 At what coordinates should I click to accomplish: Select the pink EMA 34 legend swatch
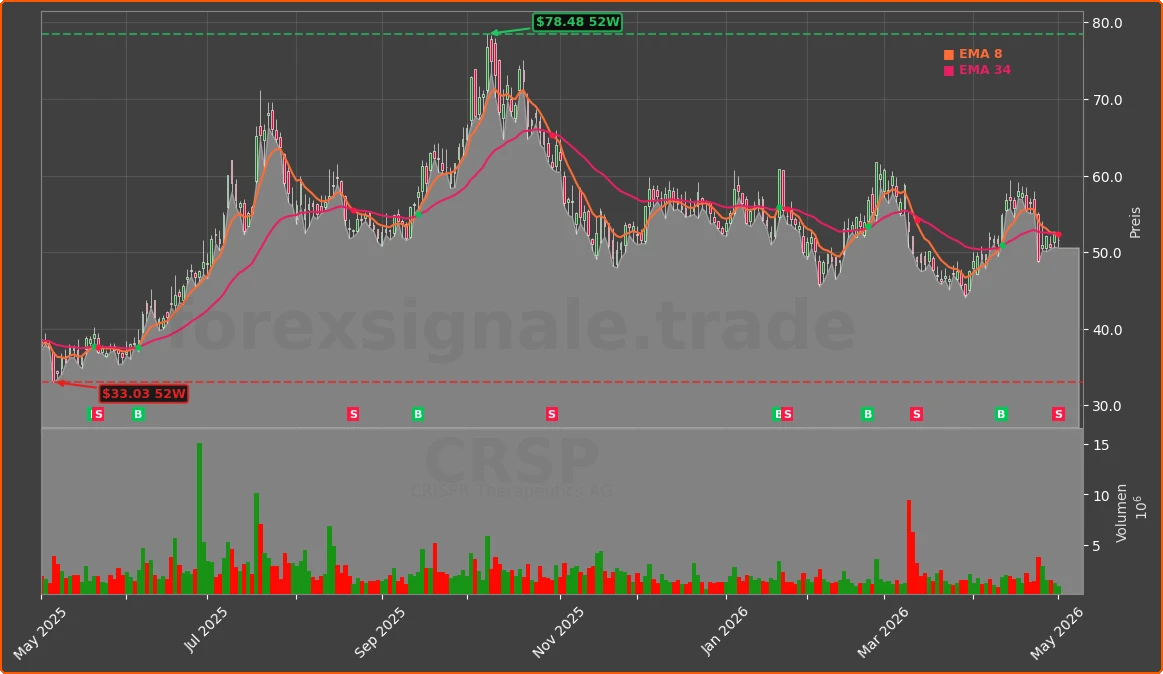(949, 70)
